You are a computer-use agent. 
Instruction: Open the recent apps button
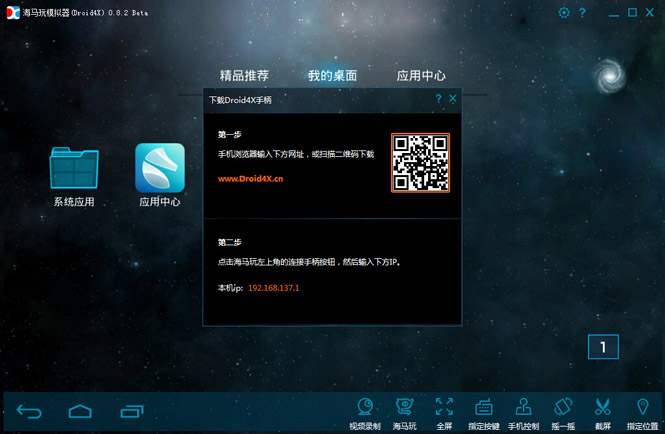click(x=132, y=411)
